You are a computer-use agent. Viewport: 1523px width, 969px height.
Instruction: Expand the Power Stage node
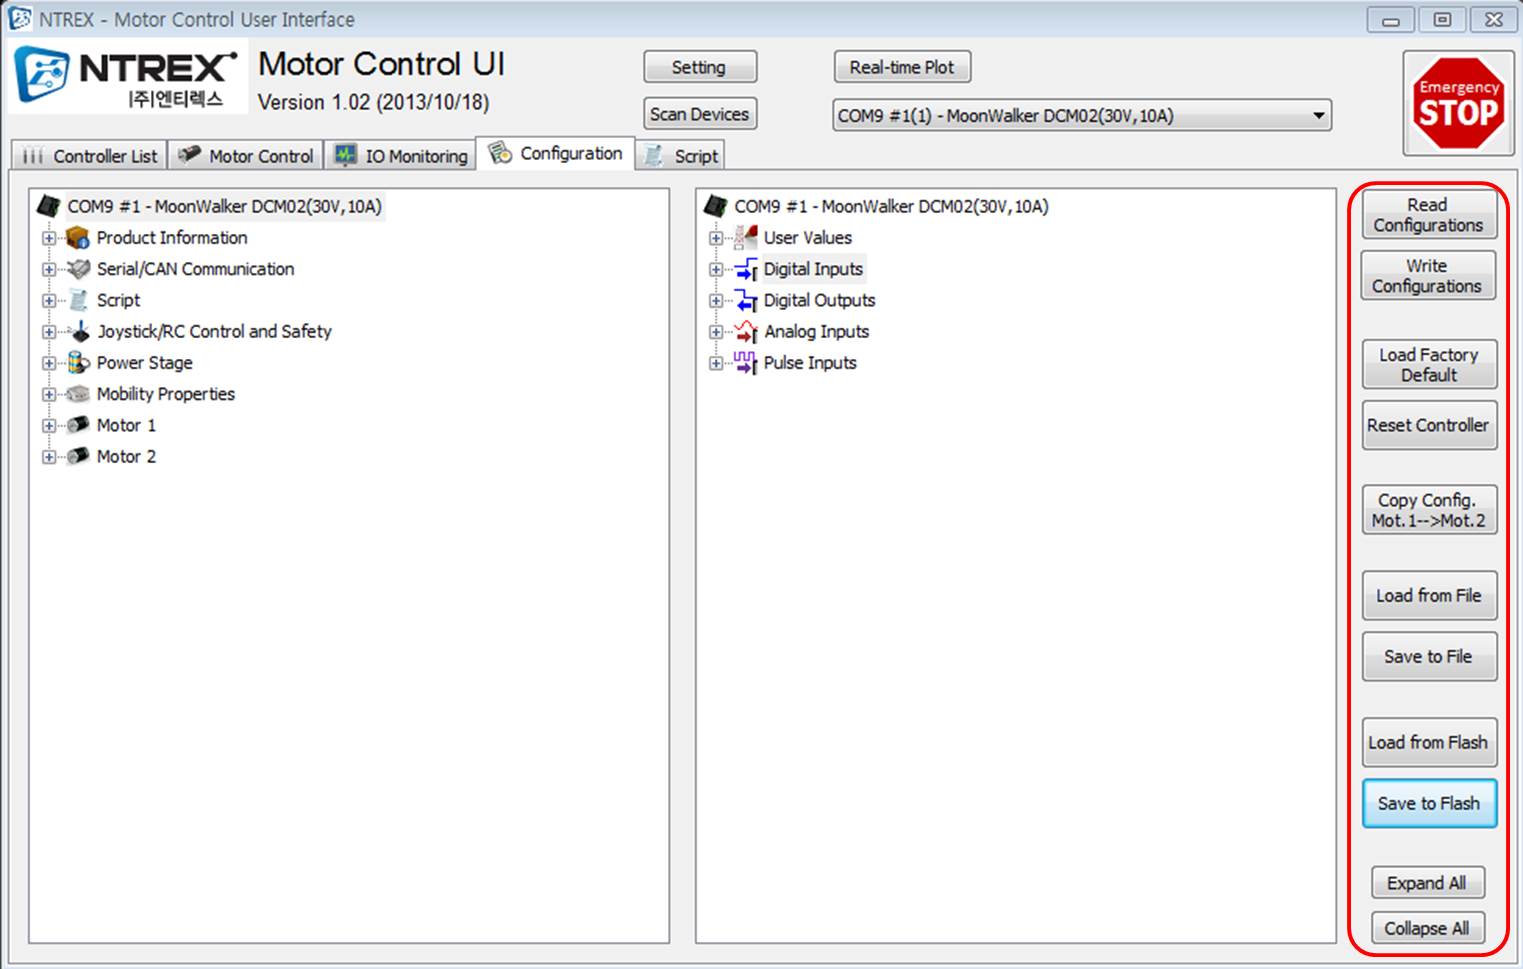point(48,363)
